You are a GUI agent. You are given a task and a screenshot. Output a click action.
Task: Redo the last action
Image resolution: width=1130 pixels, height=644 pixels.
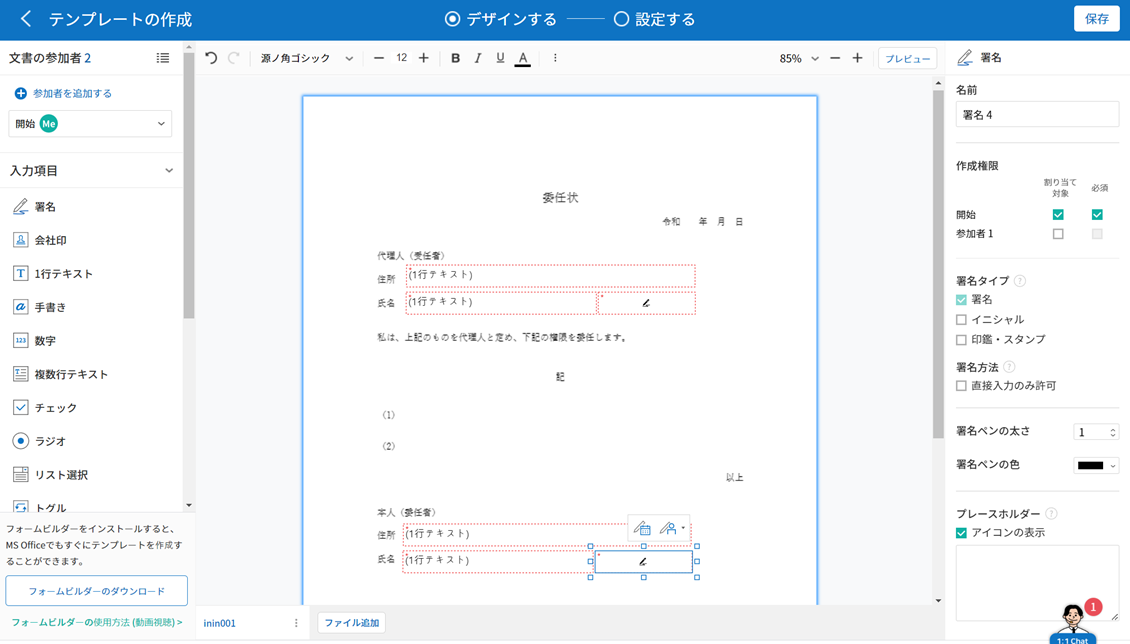[233, 58]
